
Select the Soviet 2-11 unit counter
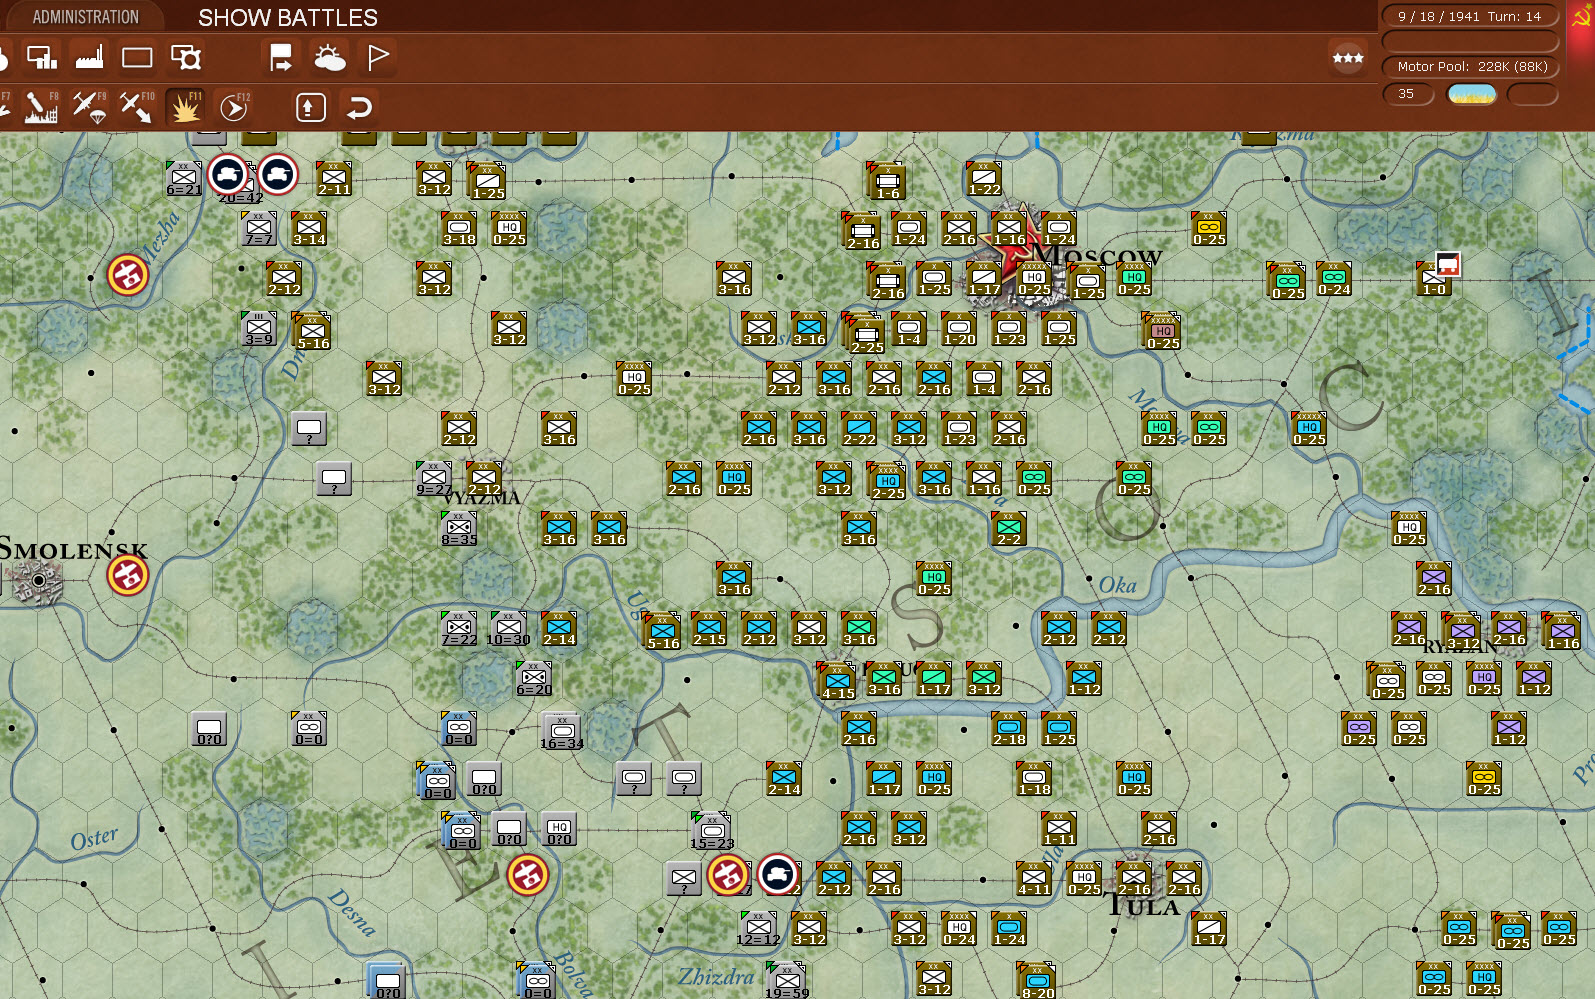click(334, 179)
